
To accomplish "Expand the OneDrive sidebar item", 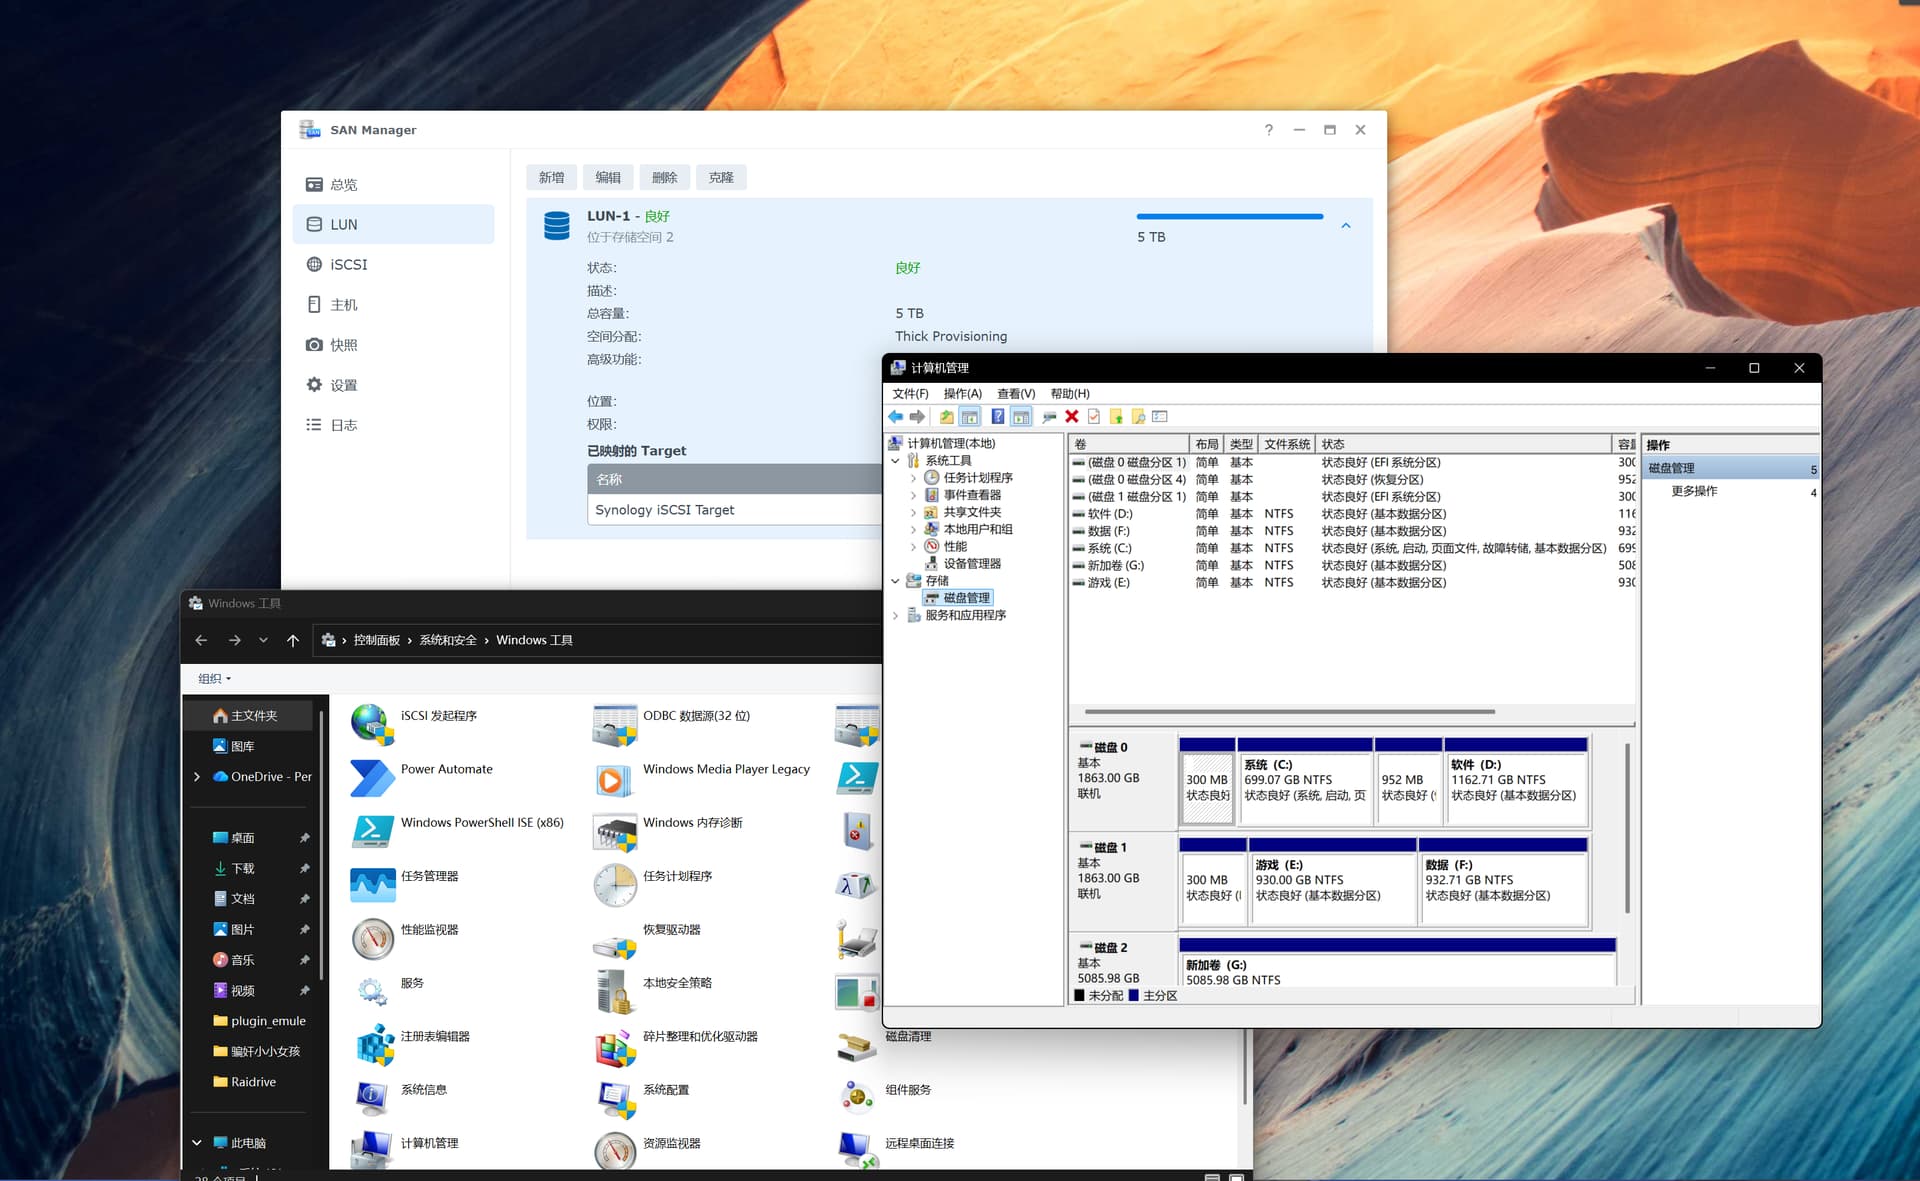I will click(197, 777).
